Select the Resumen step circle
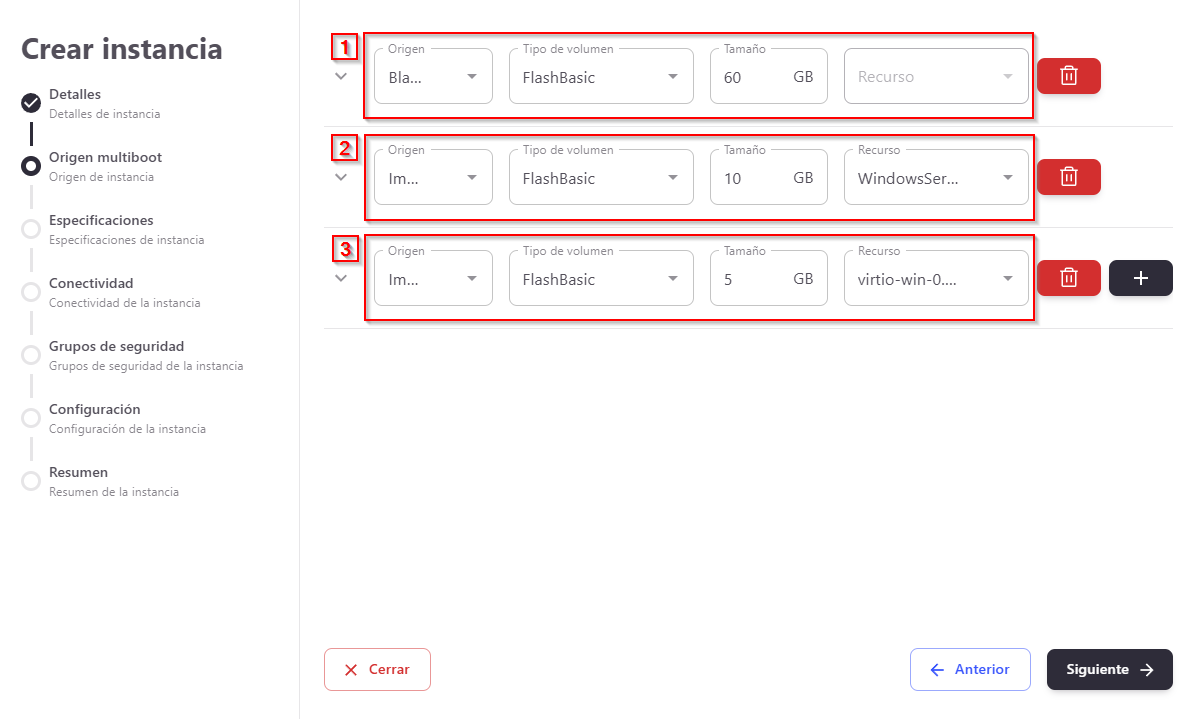 pyautogui.click(x=31, y=480)
